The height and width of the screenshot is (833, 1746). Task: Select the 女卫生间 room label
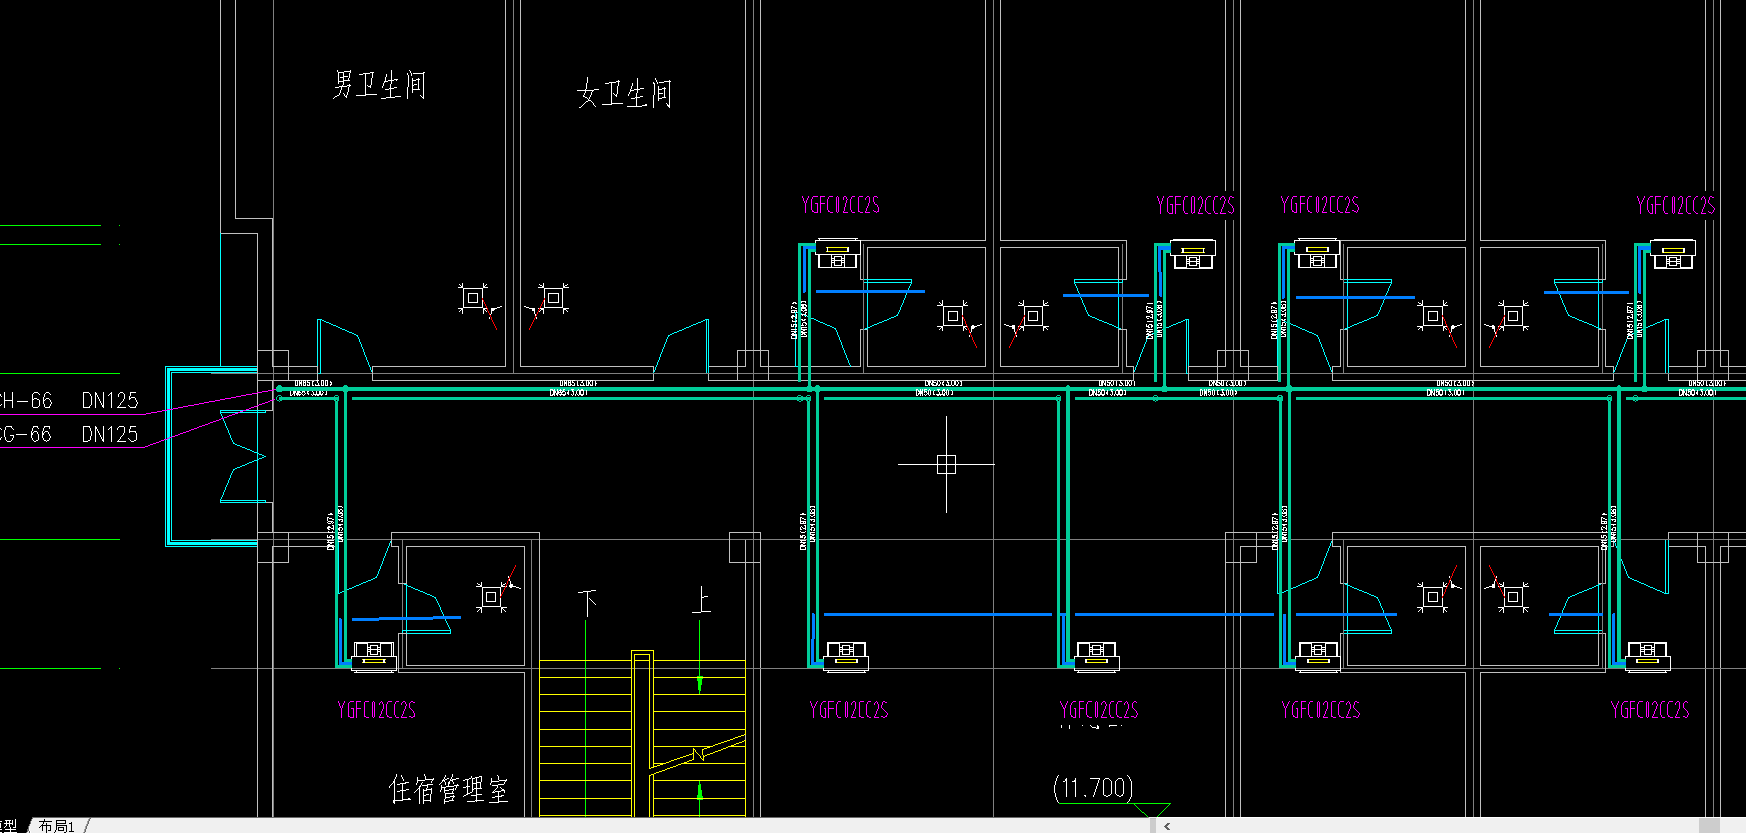tap(624, 94)
